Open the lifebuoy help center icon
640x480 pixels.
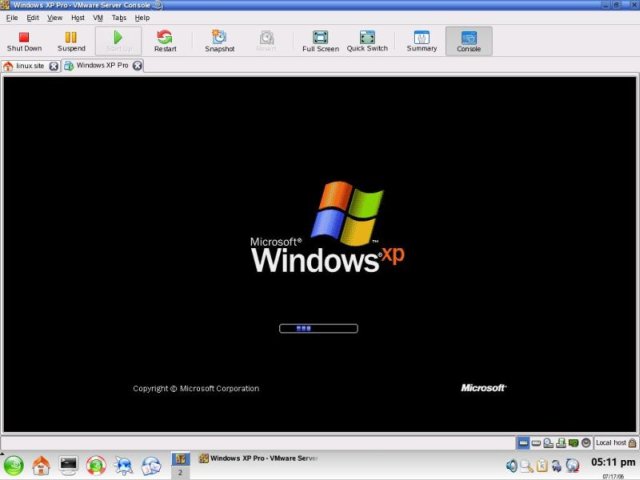[96, 466]
